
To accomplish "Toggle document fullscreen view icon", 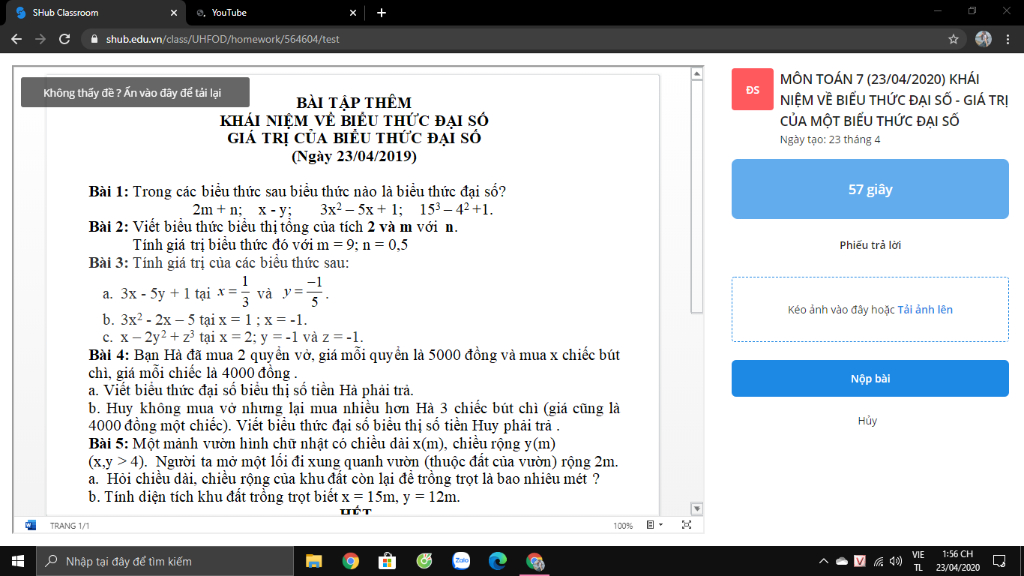I will (x=686, y=525).
